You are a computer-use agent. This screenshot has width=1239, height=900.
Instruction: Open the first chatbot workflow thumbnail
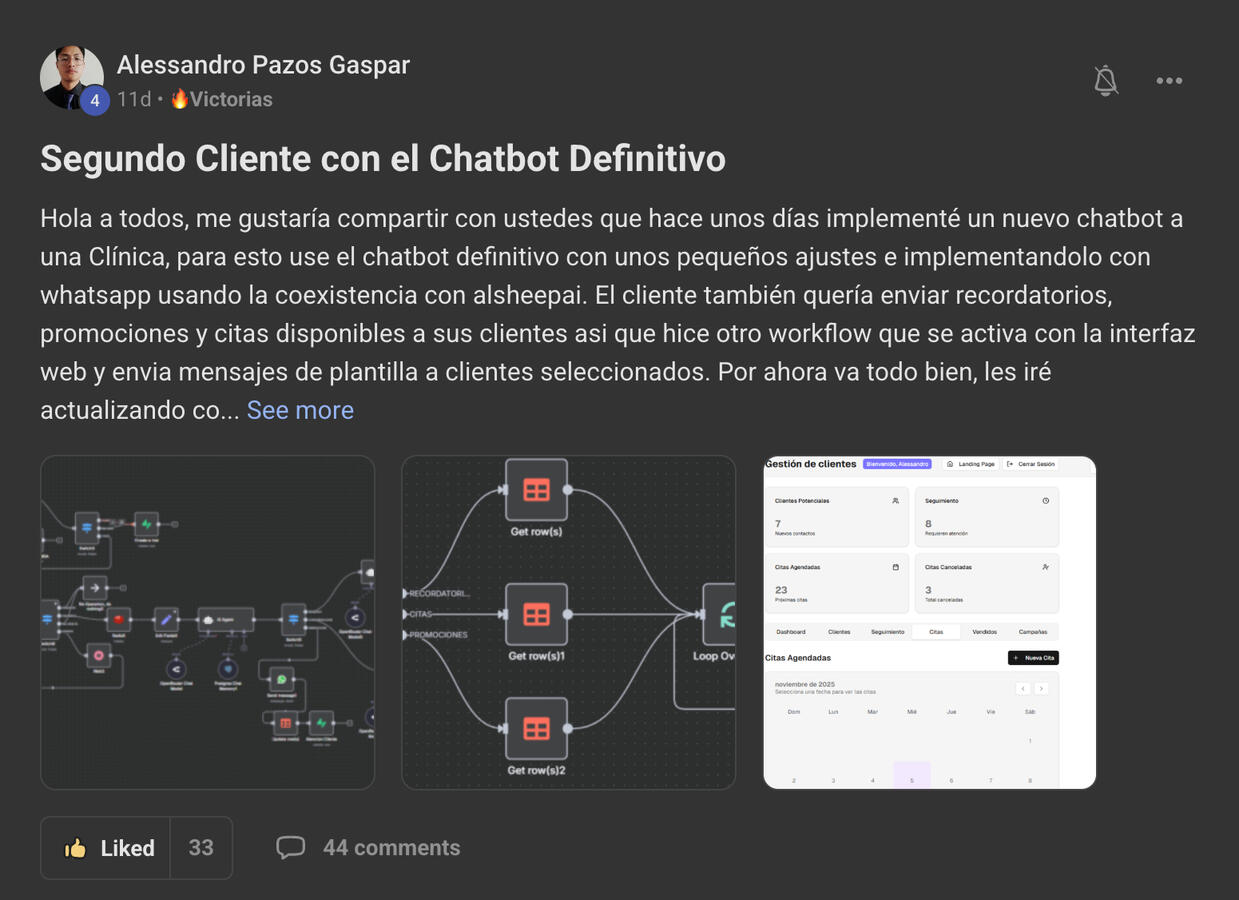pyautogui.click(x=207, y=622)
